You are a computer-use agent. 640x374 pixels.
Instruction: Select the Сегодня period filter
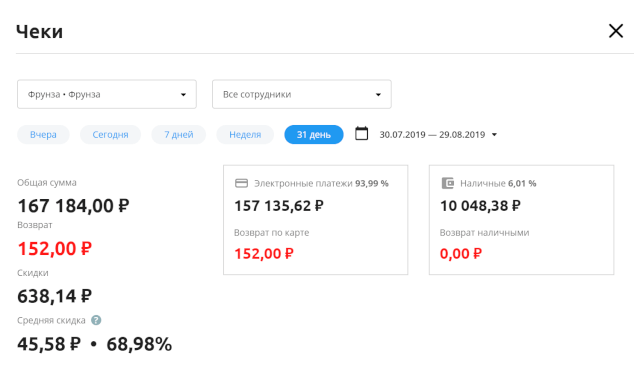coord(110,134)
